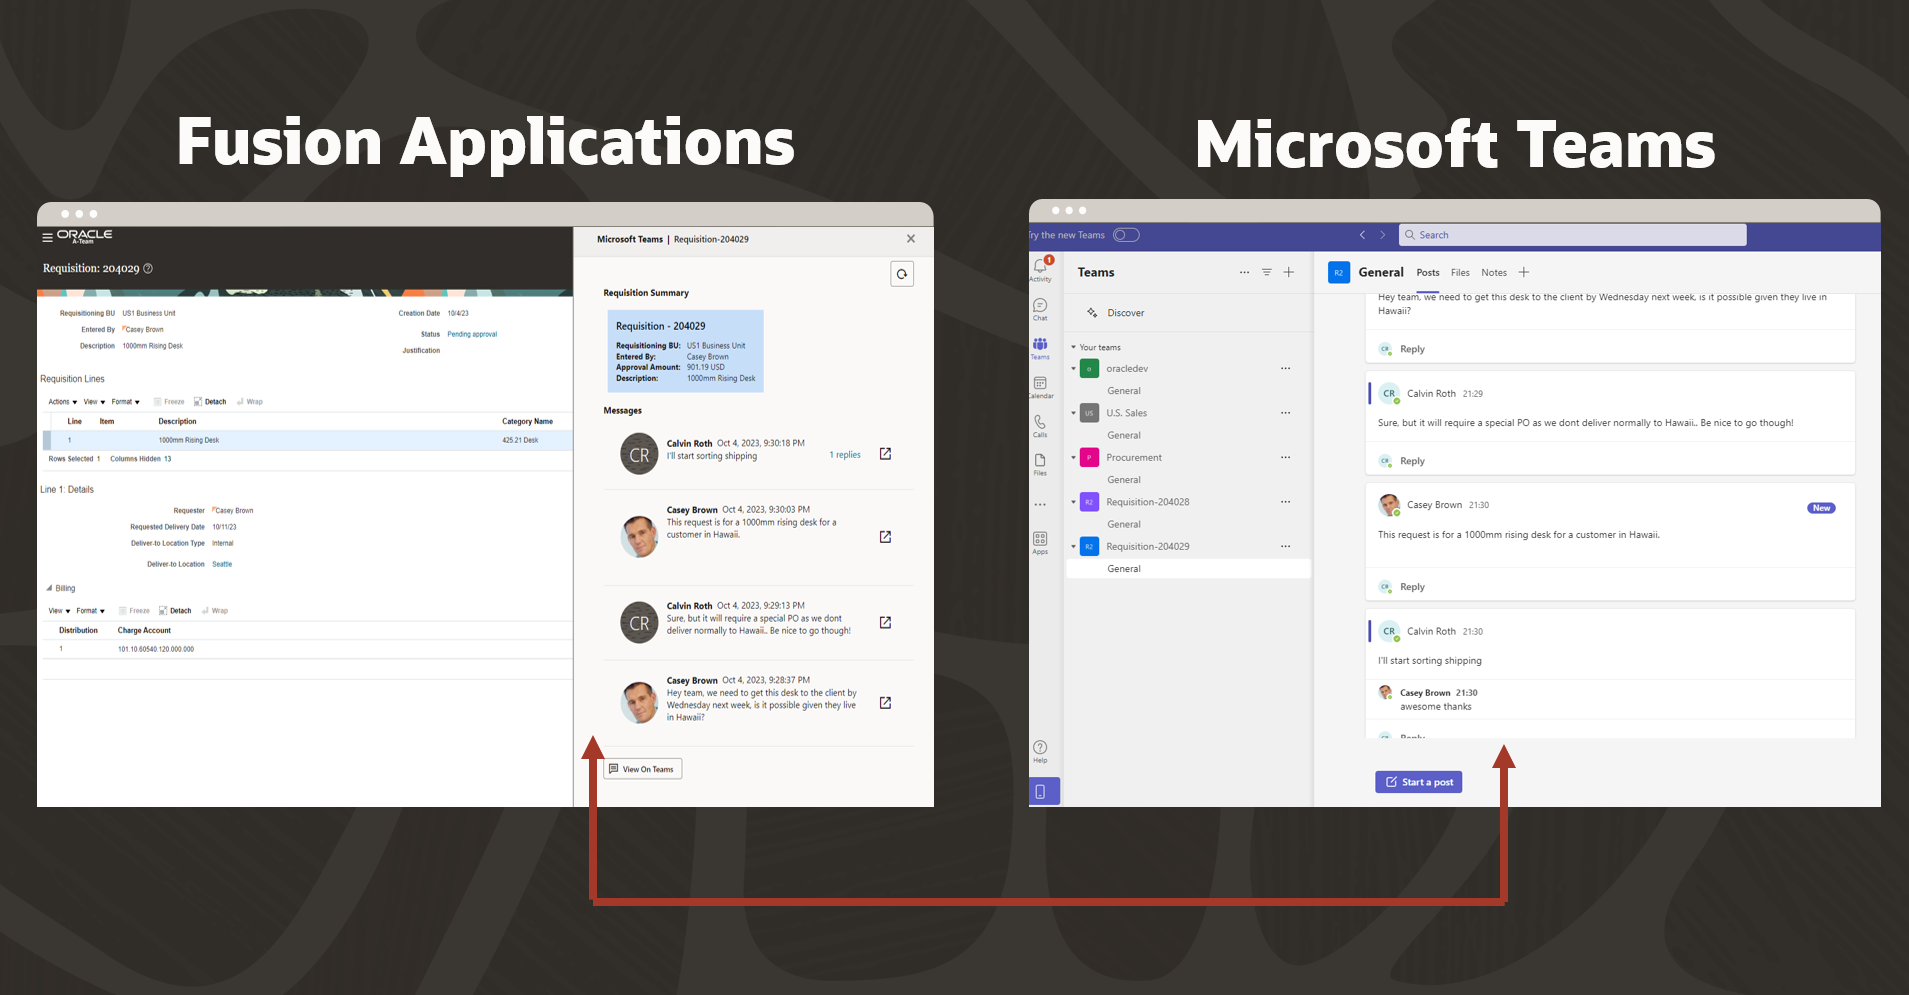Click the help icon beside Requisition: 204029
1909x995 pixels.
[x=148, y=268]
